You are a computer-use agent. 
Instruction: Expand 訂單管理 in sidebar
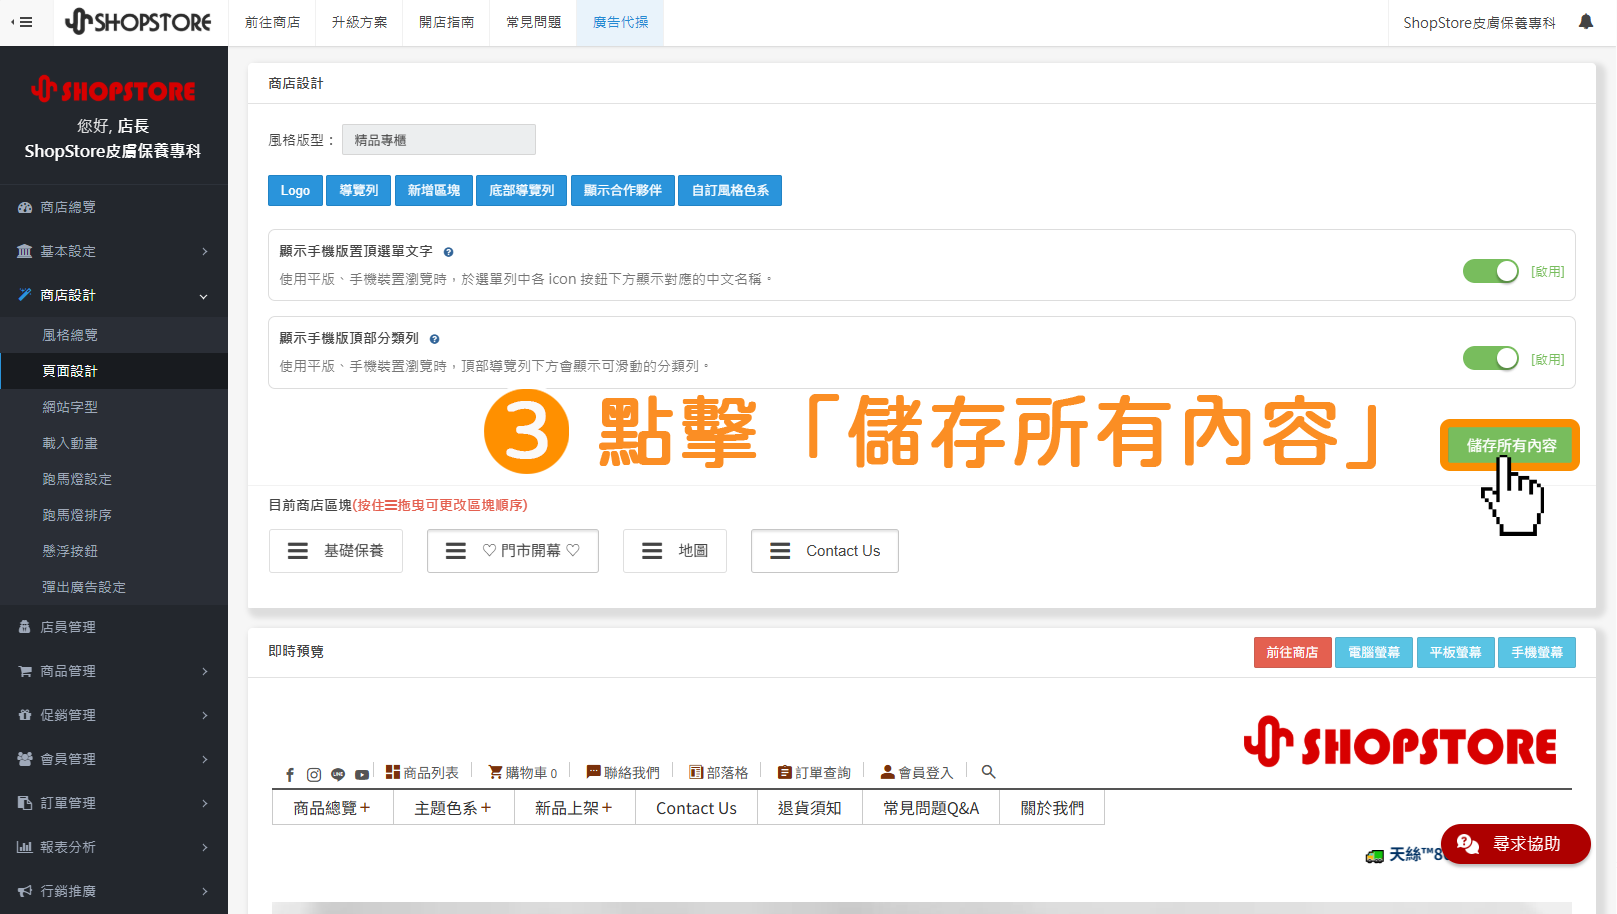point(114,803)
